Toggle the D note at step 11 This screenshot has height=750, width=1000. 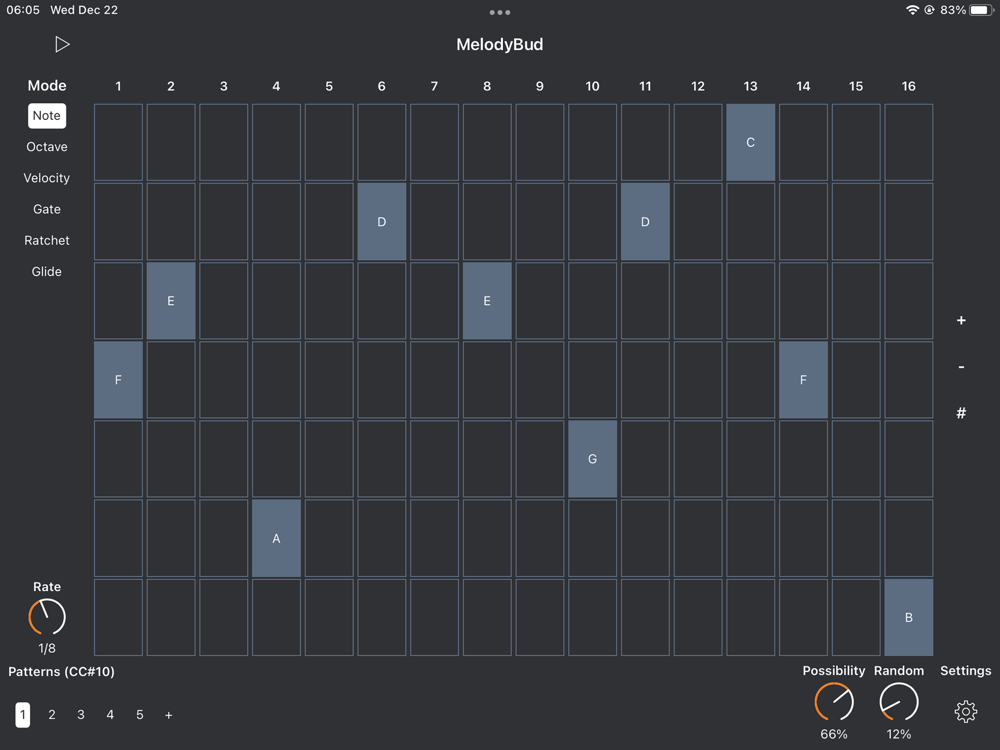point(645,222)
